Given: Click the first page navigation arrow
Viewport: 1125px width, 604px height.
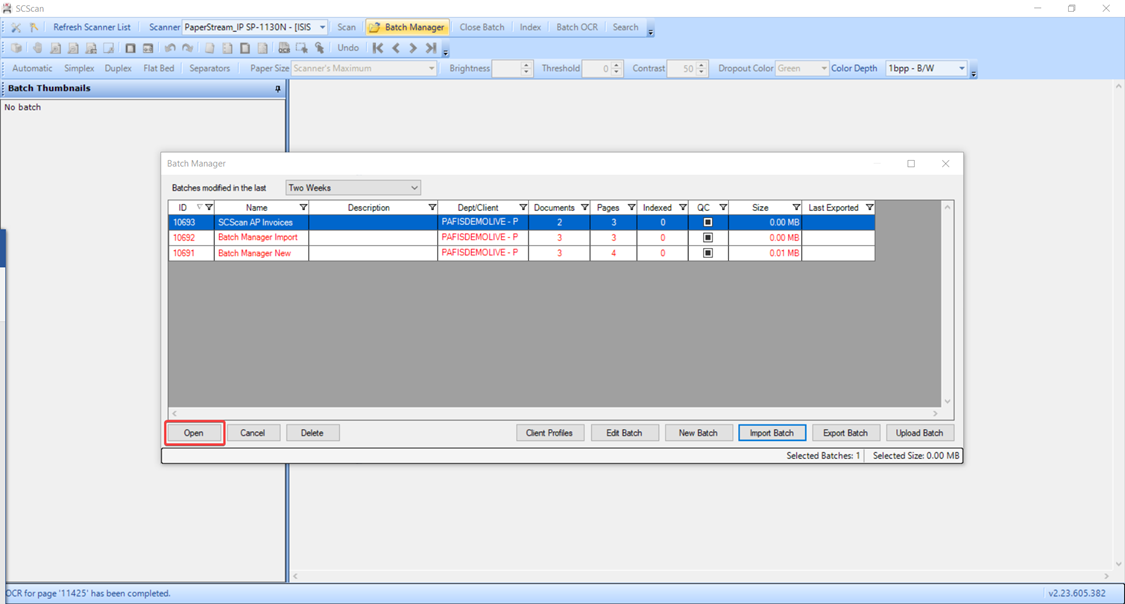Looking at the screenshot, I should tap(378, 48).
